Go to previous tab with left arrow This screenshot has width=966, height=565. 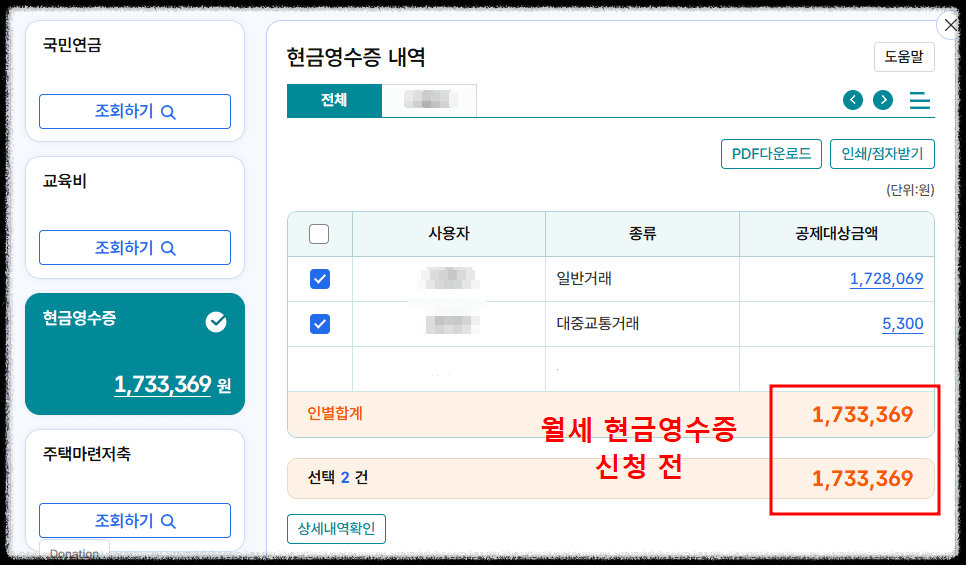pyautogui.click(x=853, y=100)
